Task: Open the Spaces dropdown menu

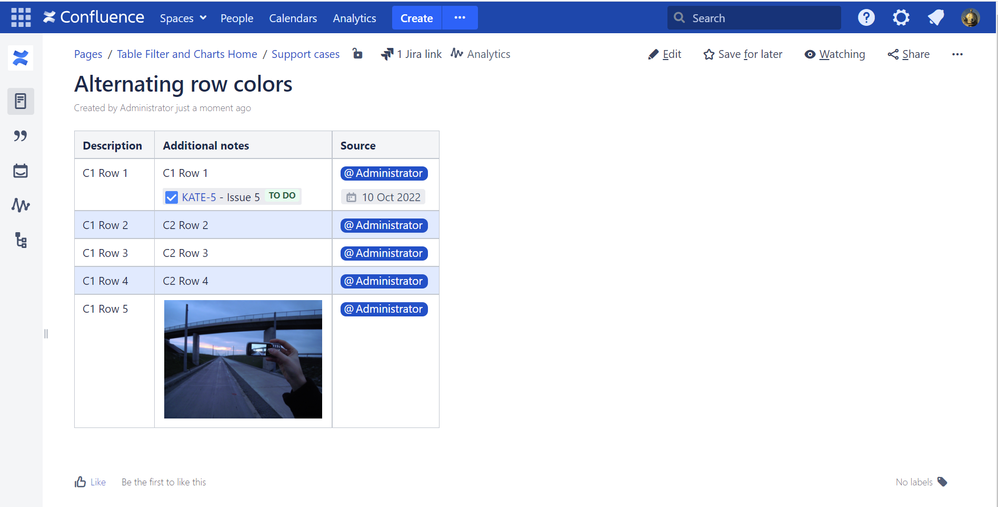Action: (183, 18)
